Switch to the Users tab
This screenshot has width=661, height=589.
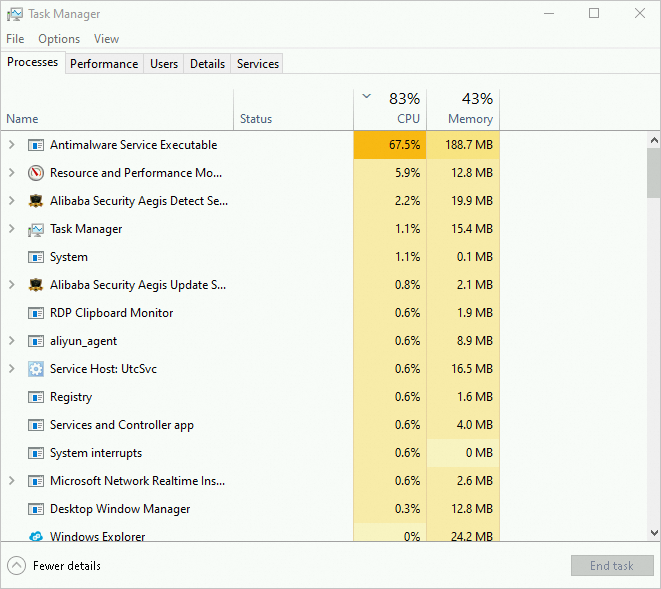[164, 64]
